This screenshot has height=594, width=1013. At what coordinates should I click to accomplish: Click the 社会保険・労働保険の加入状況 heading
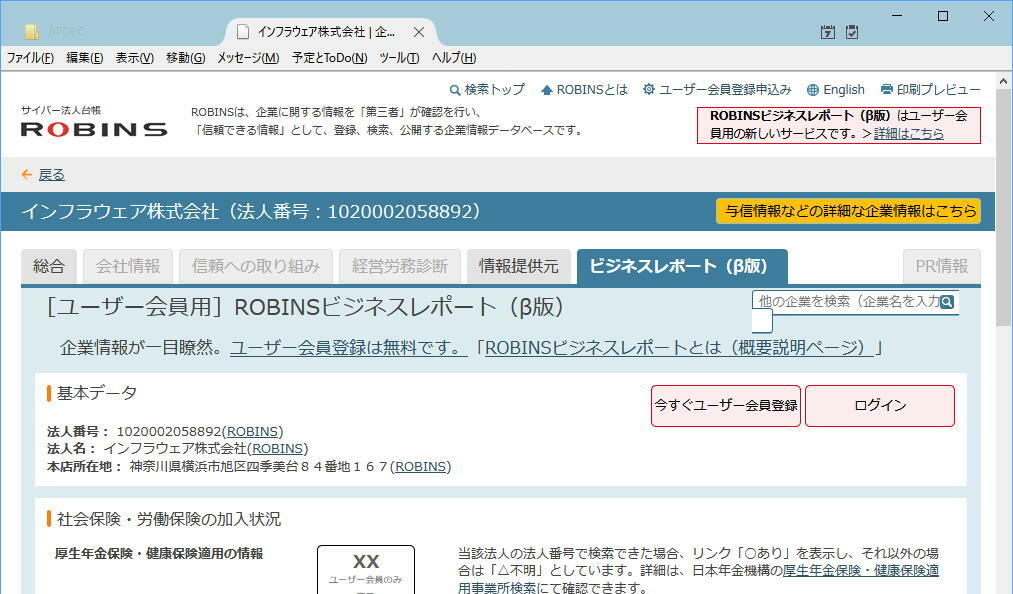169,519
